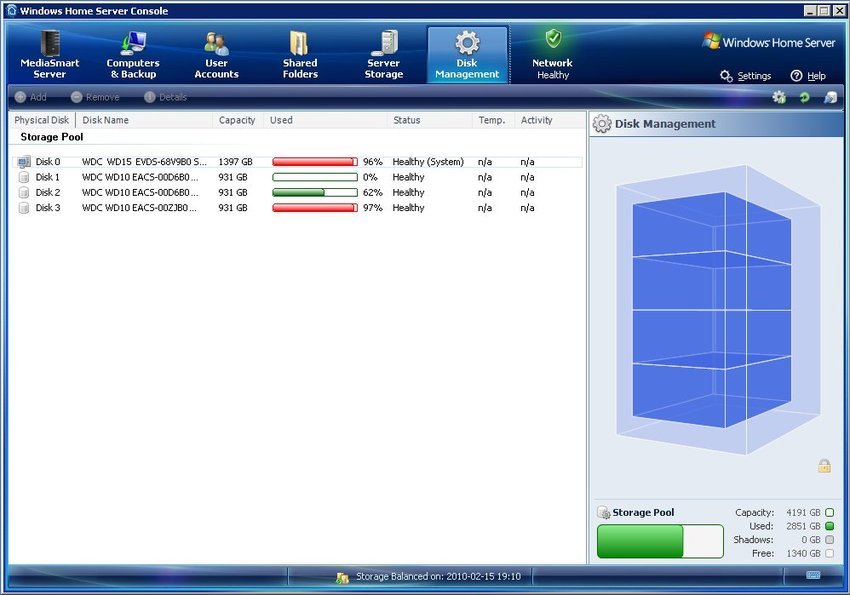Click the Disk 1 empty usage bar
Viewport: 850px width, 595px height.
[x=315, y=177]
